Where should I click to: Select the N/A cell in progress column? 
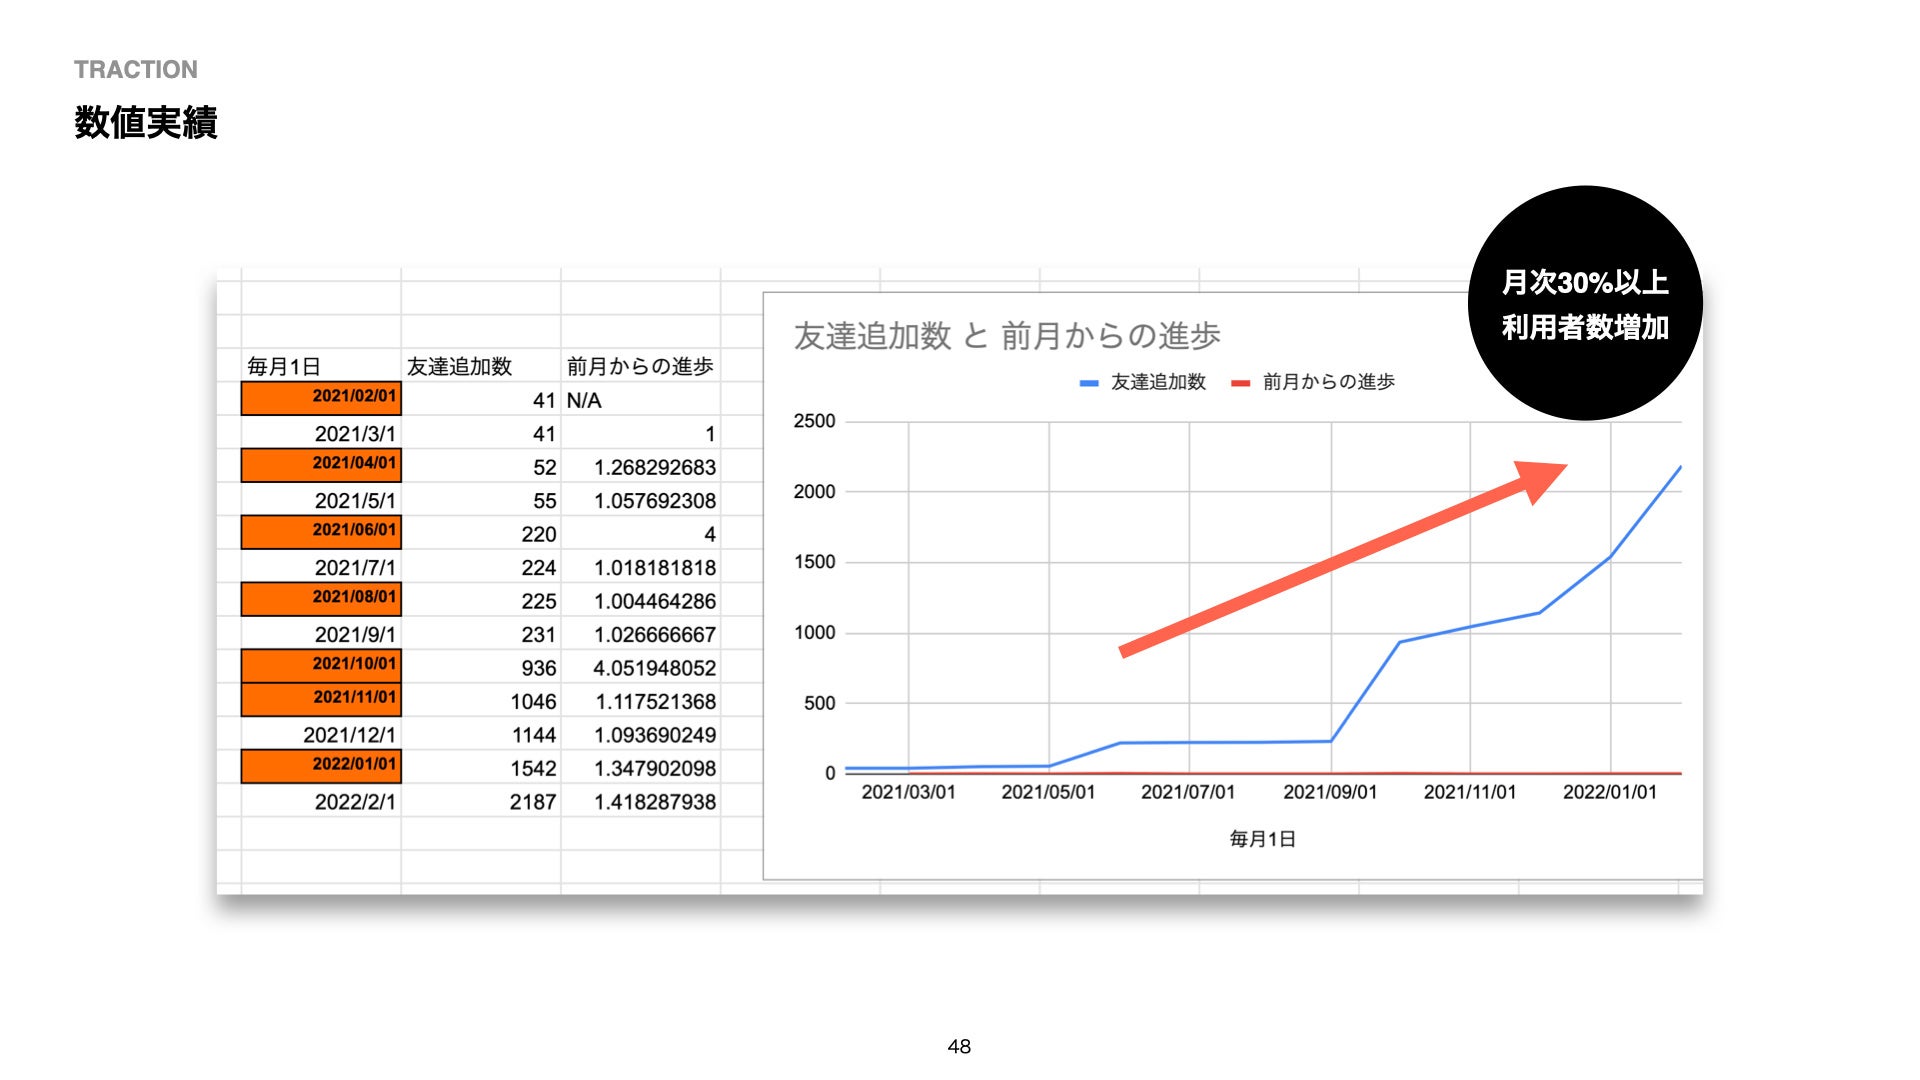pos(584,401)
